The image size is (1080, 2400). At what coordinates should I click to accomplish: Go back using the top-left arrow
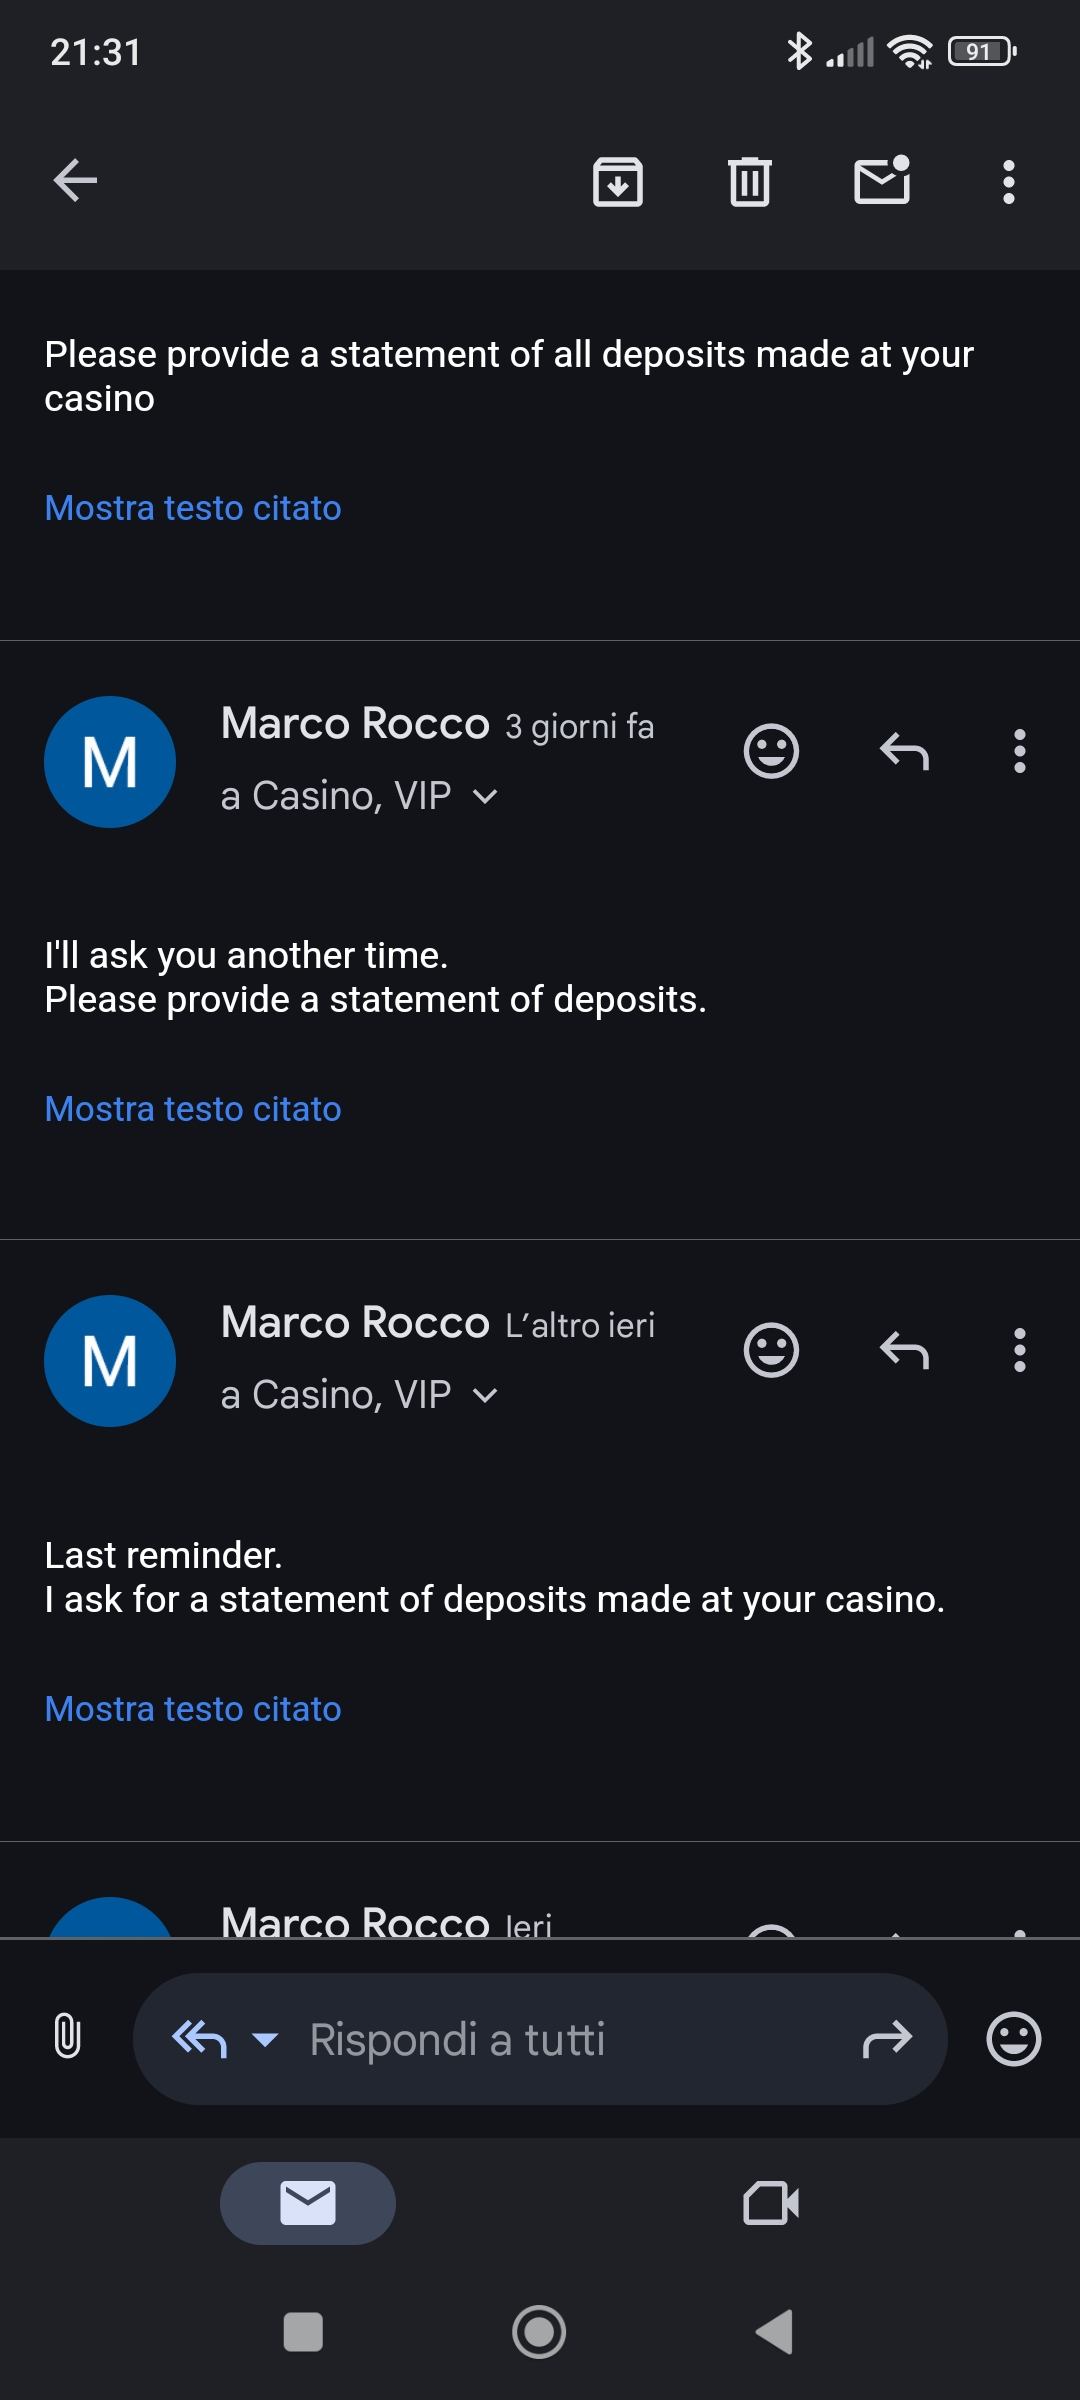point(75,181)
